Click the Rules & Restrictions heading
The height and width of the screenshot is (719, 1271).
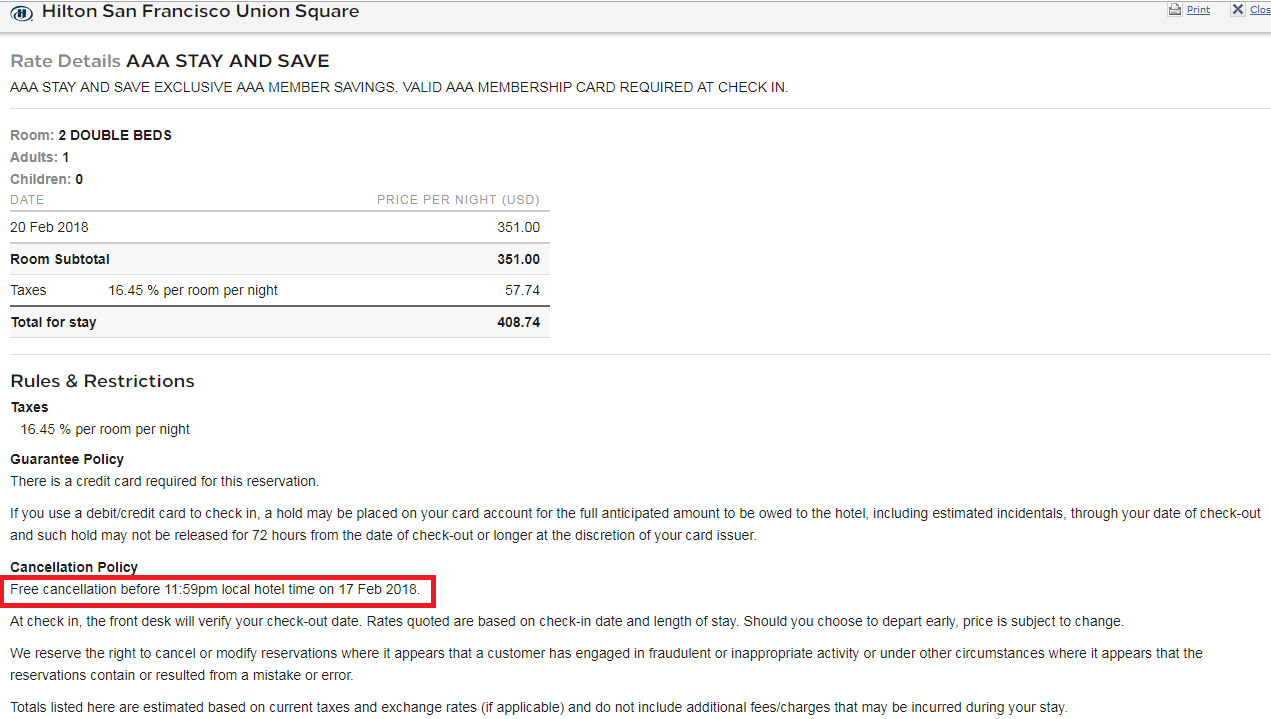[x=102, y=381]
